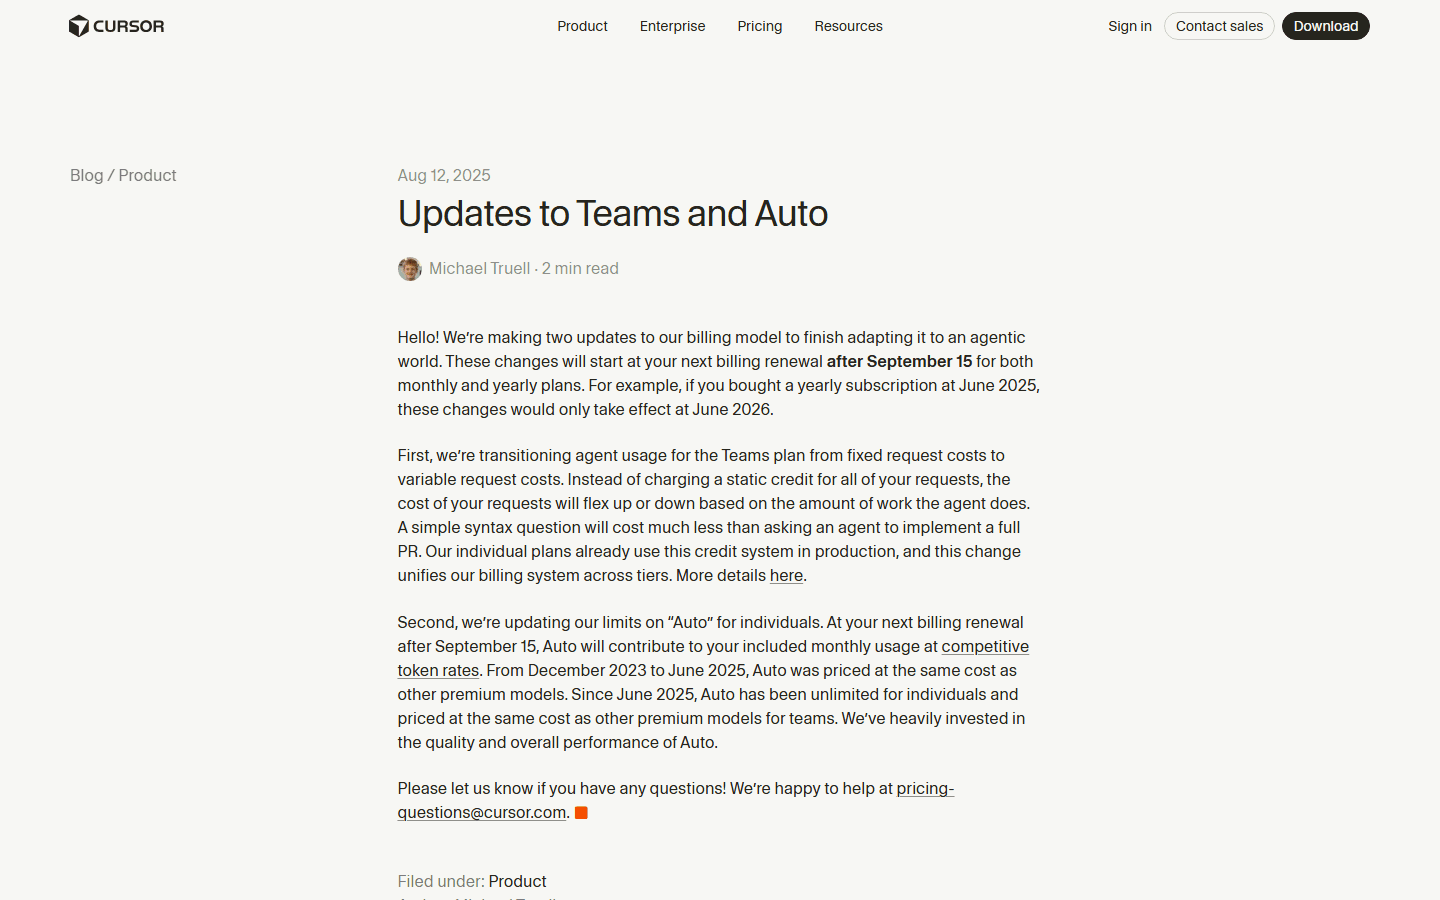Open the Blog breadcrumb link
This screenshot has width=1440, height=900.
tap(87, 175)
